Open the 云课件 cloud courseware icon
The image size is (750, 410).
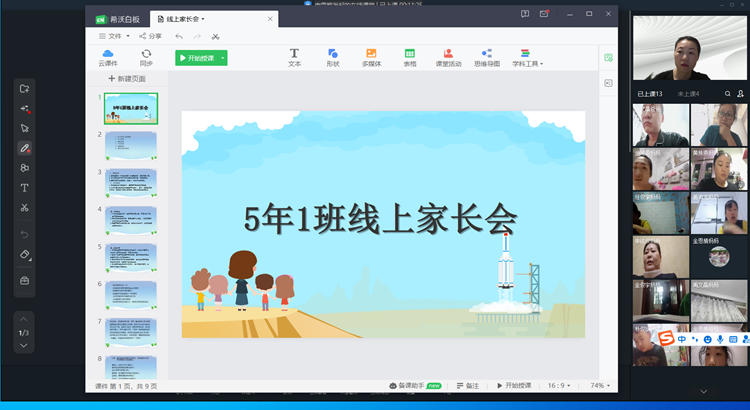click(107, 57)
